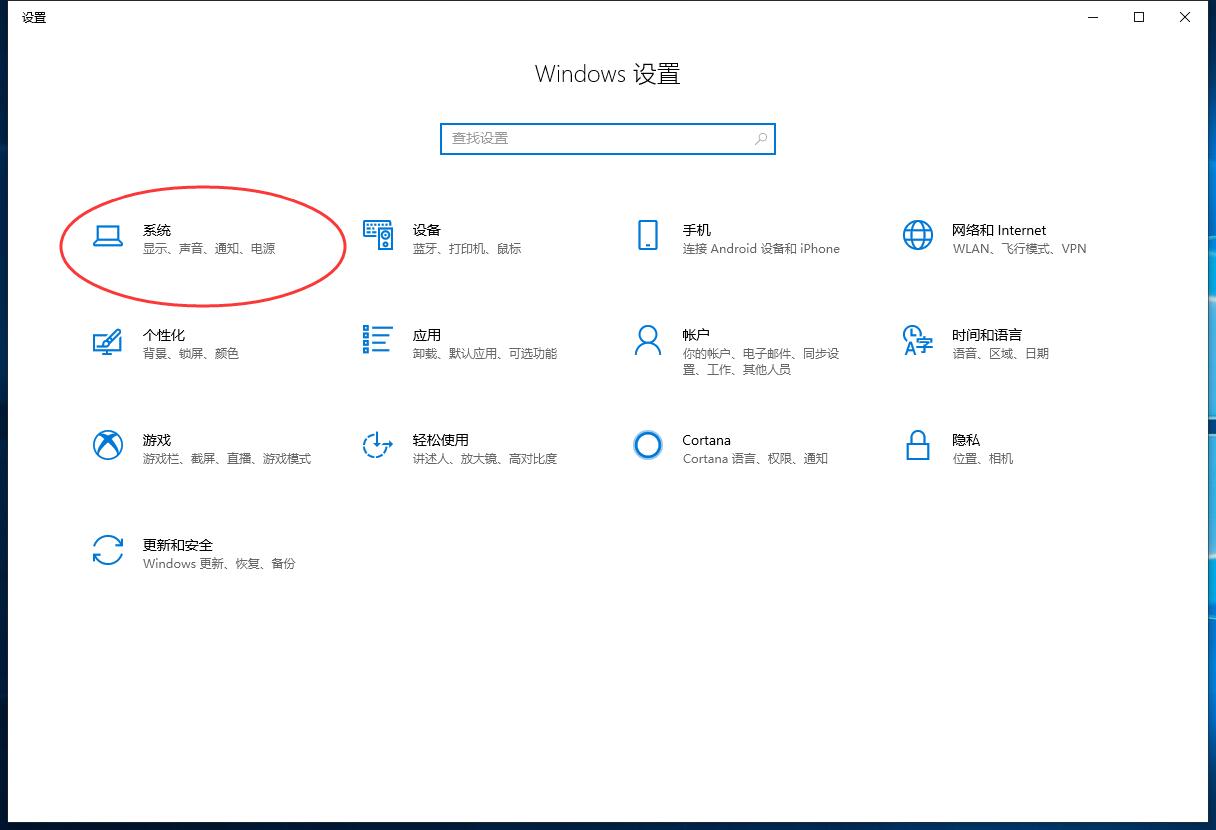Open the 更新和安全 settings title
This screenshot has width=1216, height=830.
(x=178, y=545)
